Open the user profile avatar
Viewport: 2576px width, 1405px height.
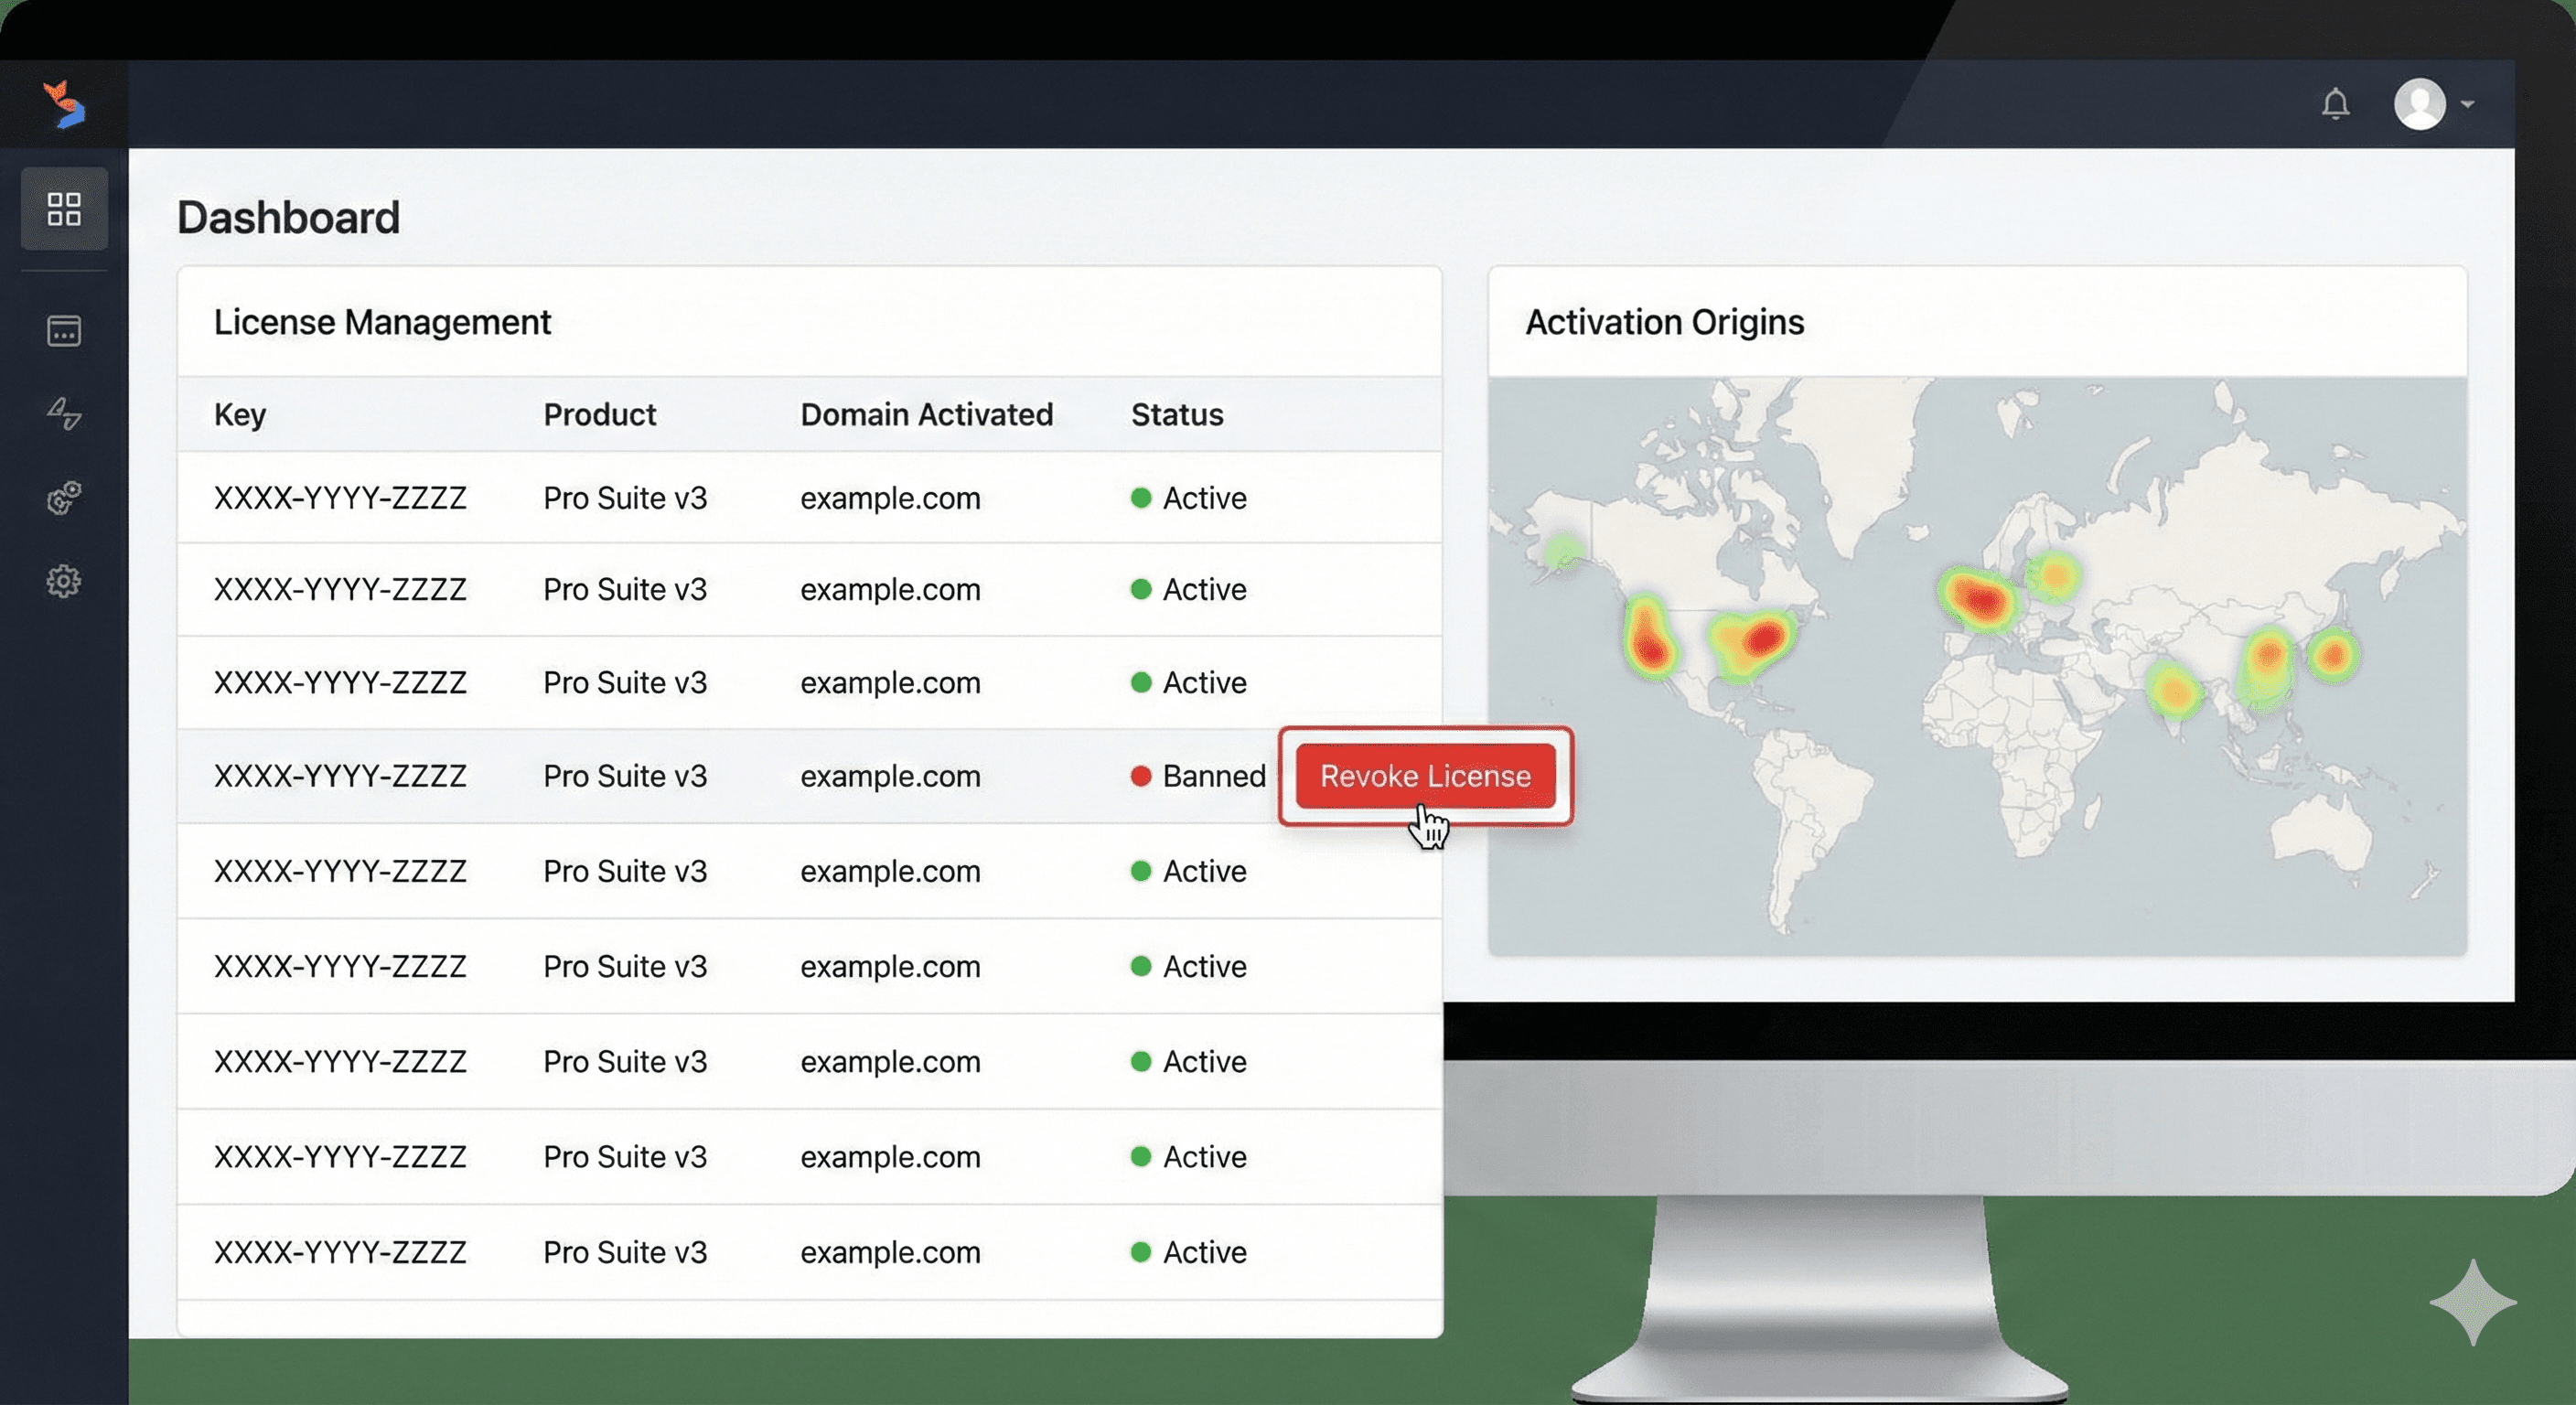click(x=2420, y=103)
